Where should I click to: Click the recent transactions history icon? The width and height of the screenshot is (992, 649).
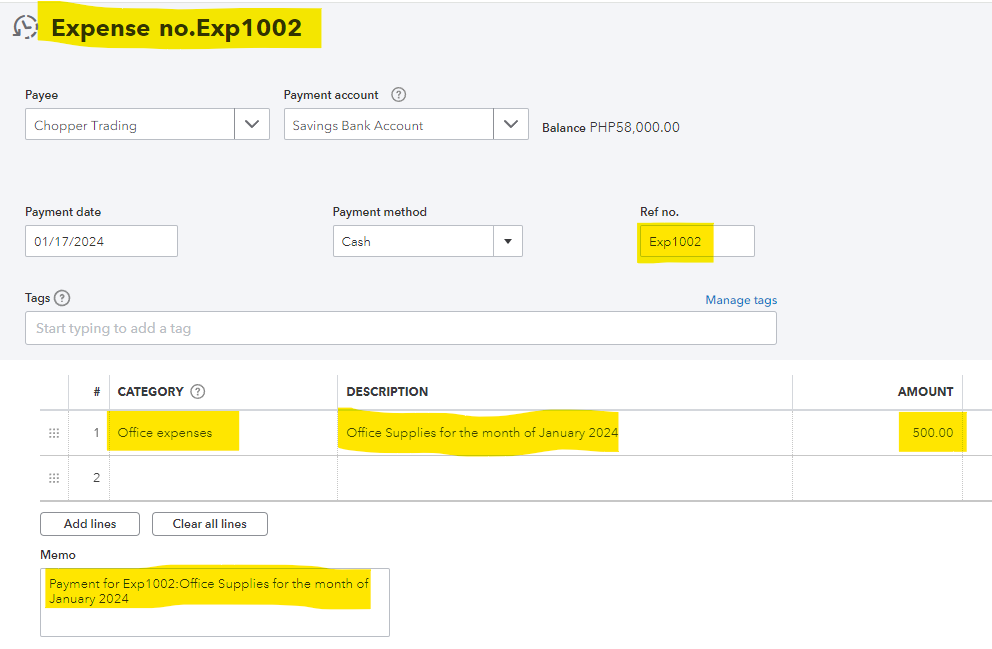[x=25, y=28]
